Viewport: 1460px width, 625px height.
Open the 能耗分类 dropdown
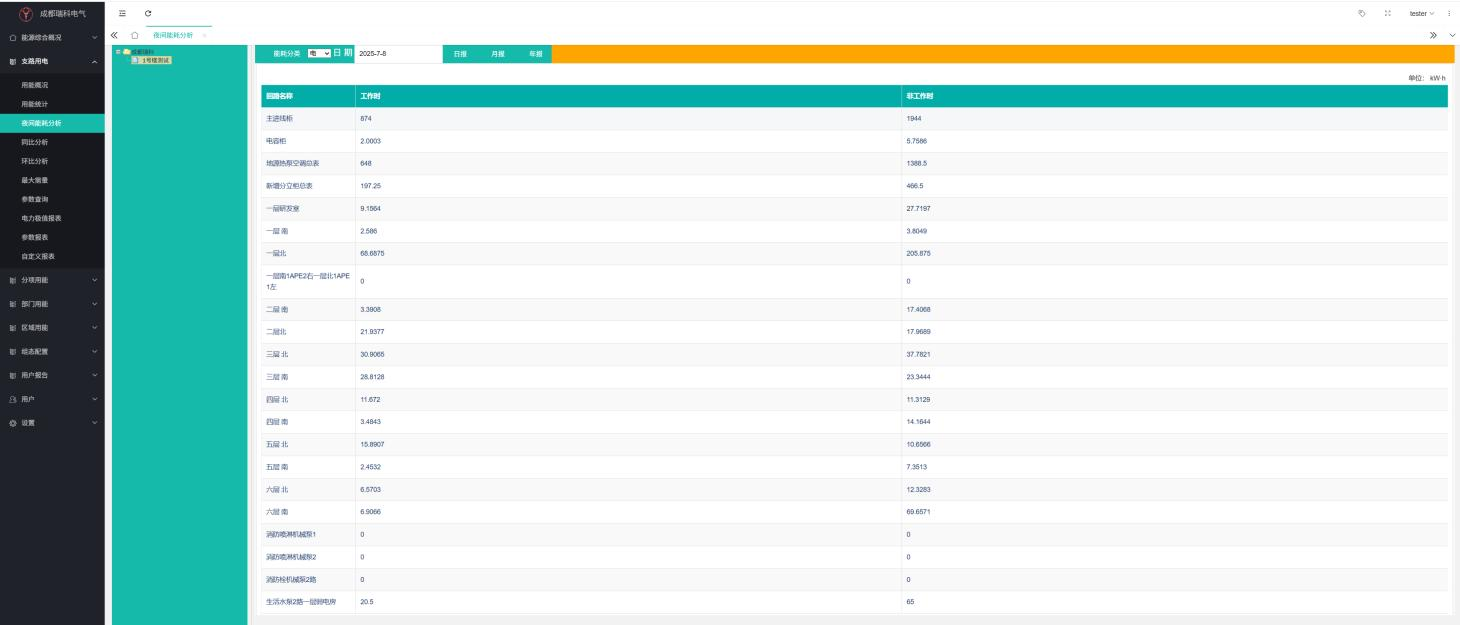319,53
